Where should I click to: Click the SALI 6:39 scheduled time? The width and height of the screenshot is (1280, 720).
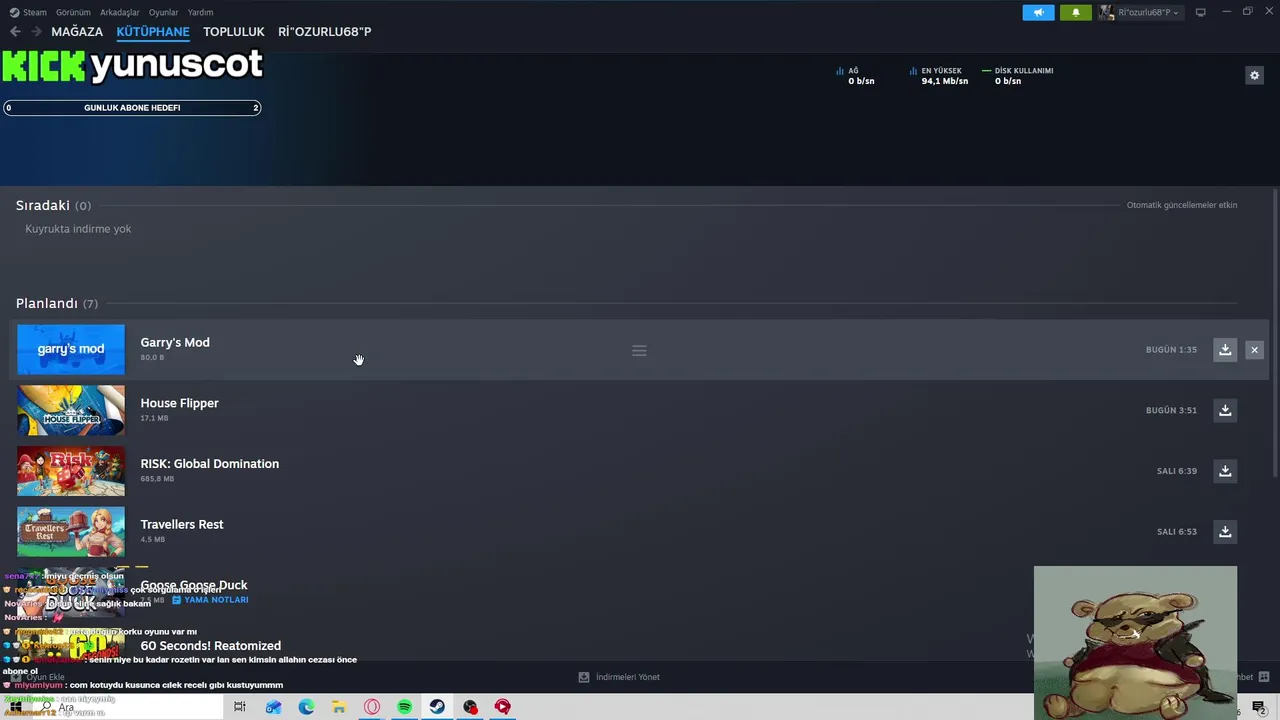pyautogui.click(x=1177, y=471)
